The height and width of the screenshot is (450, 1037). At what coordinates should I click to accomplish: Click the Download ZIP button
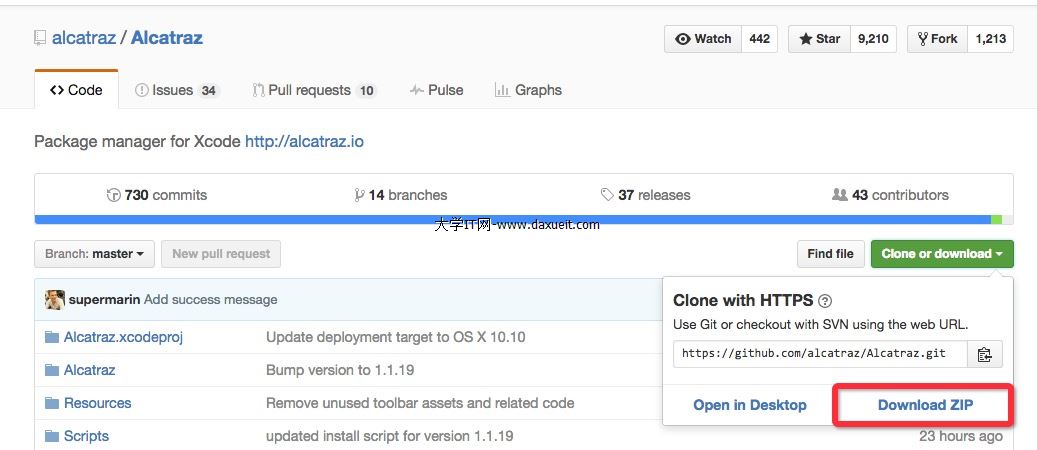point(925,405)
